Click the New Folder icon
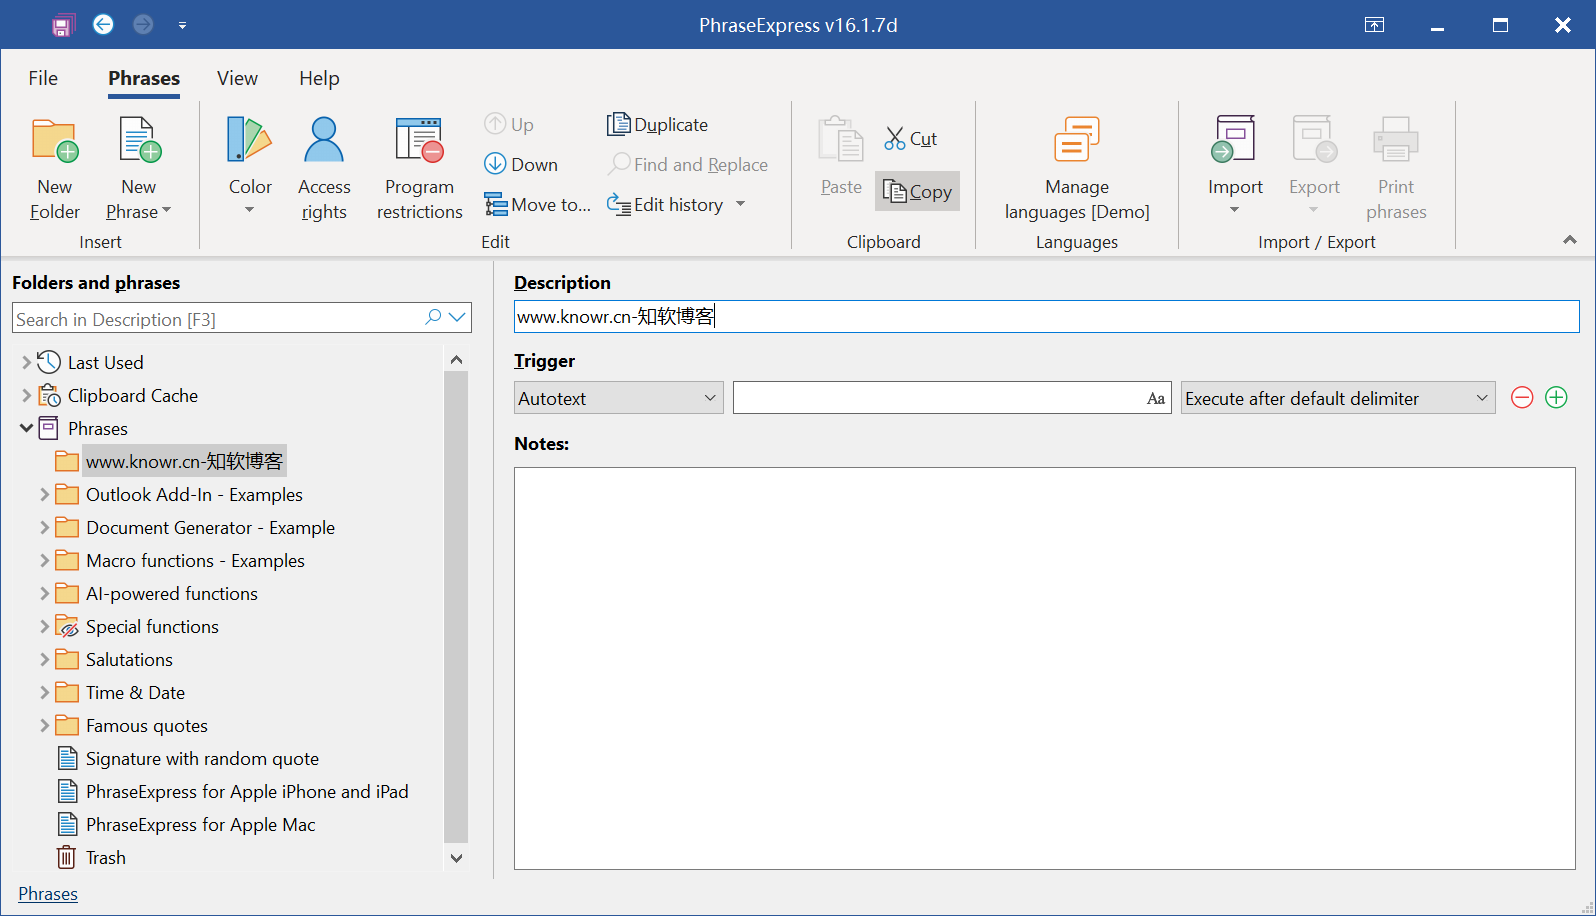This screenshot has height=916, width=1596. click(55, 140)
